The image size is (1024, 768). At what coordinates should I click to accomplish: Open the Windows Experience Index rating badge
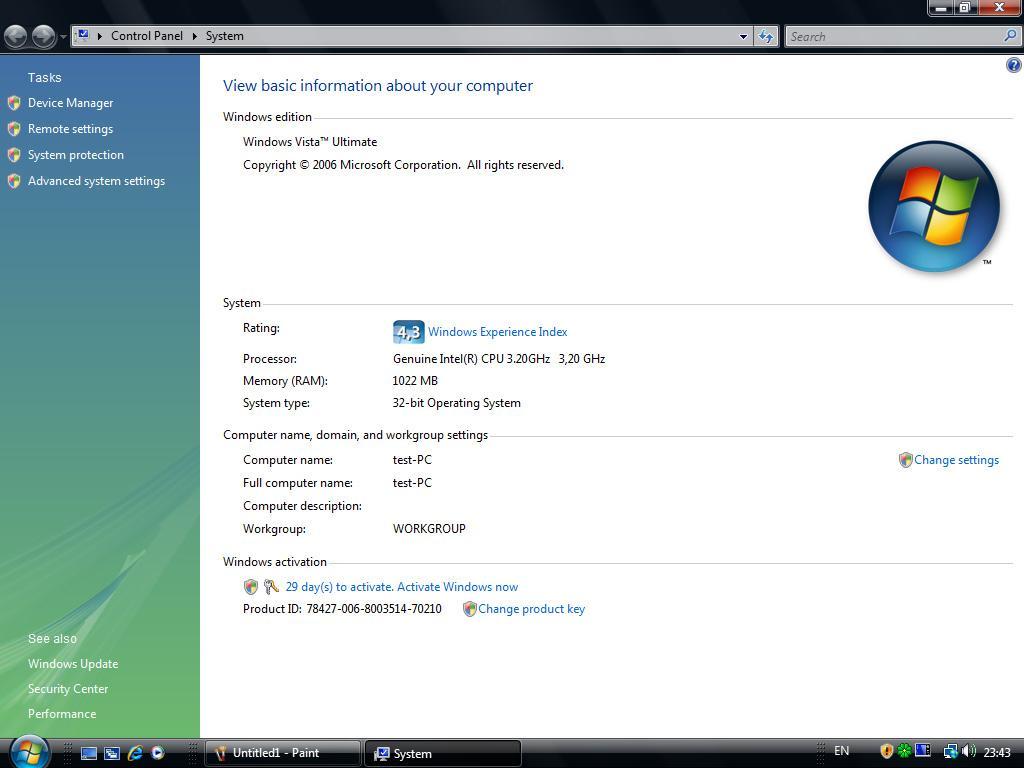408,332
